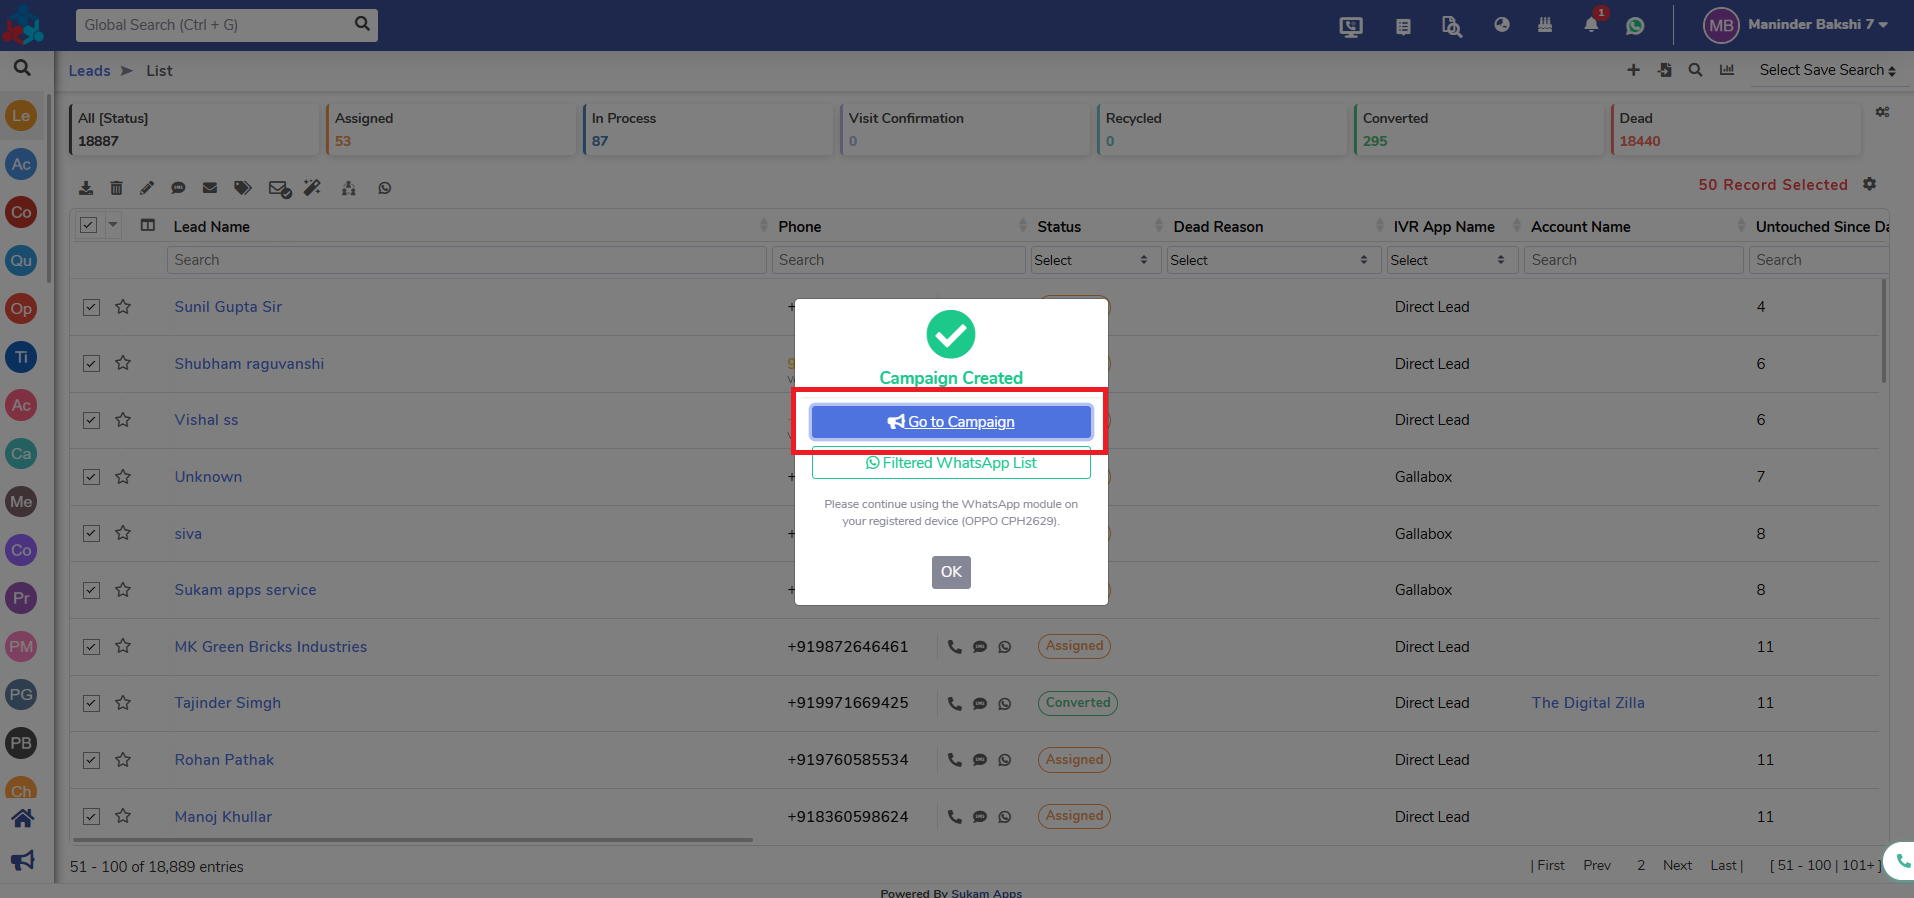Click the Go to Campaign button
The width and height of the screenshot is (1914, 898).
click(x=950, y=422)
